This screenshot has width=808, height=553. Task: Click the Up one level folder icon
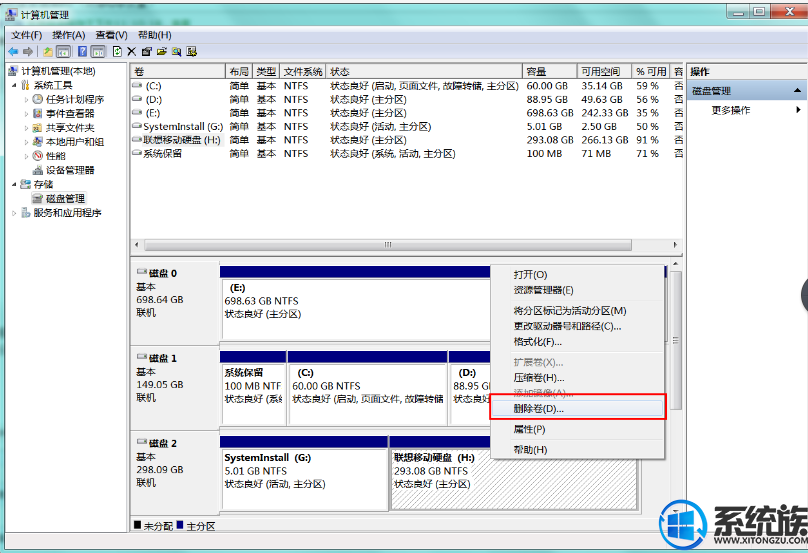pos(48,52)
